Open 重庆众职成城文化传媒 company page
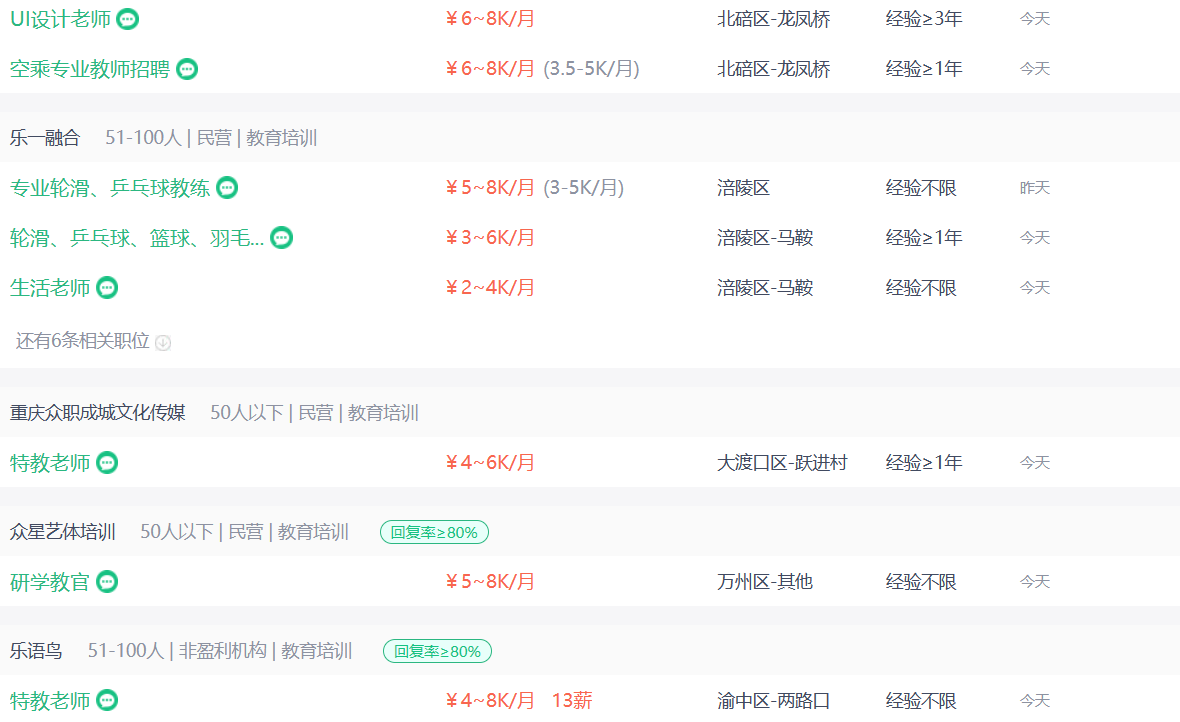Image resolution: width=1180 pixels, height=722 pixels. [98, 413]
